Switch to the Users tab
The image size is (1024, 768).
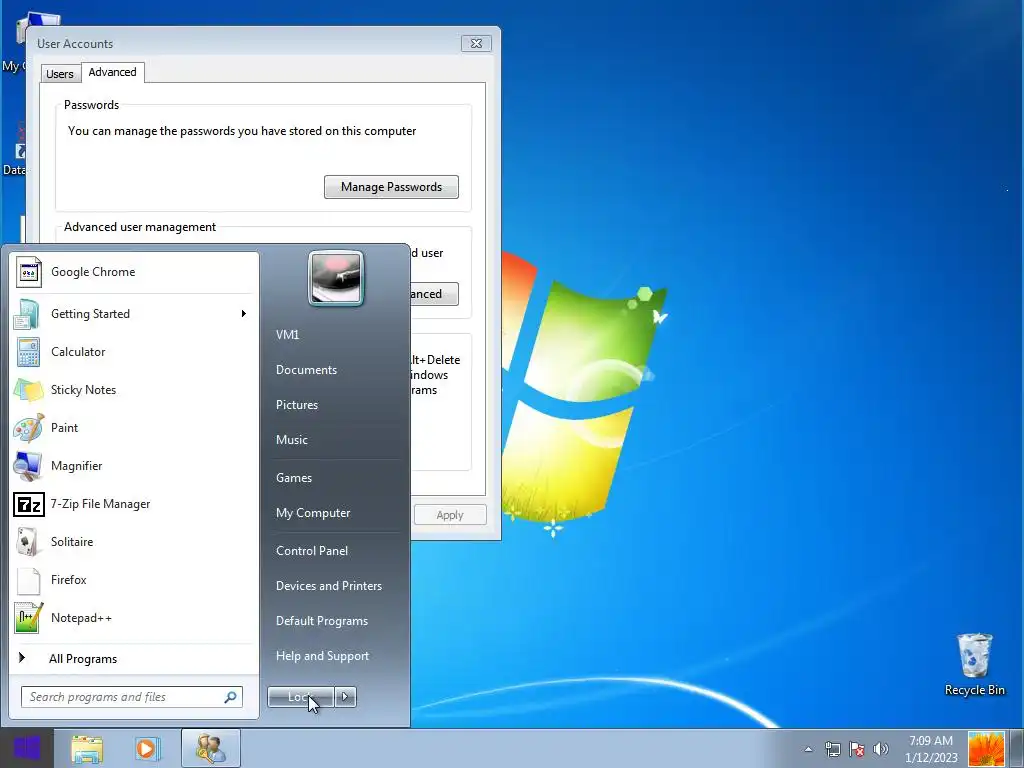click(59, 74)
